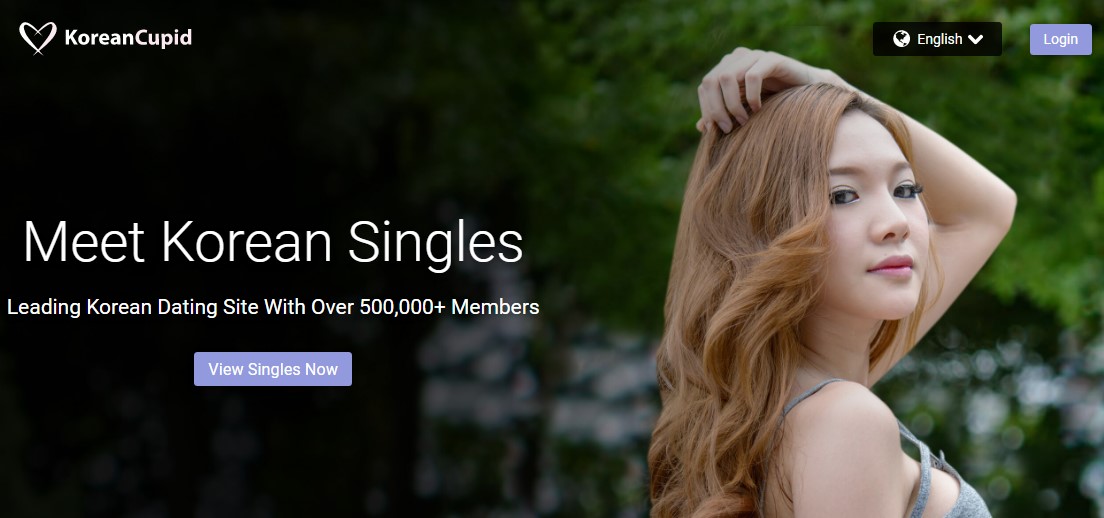1104x518 pixels.
Task: Select the word "English" in language selector
Action: point(939,39)
